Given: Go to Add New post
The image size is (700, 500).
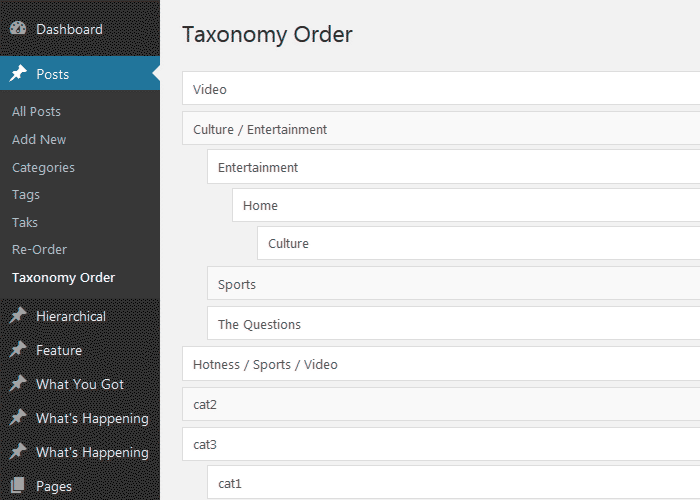Looking at the screenshot, I should (39, 140).
